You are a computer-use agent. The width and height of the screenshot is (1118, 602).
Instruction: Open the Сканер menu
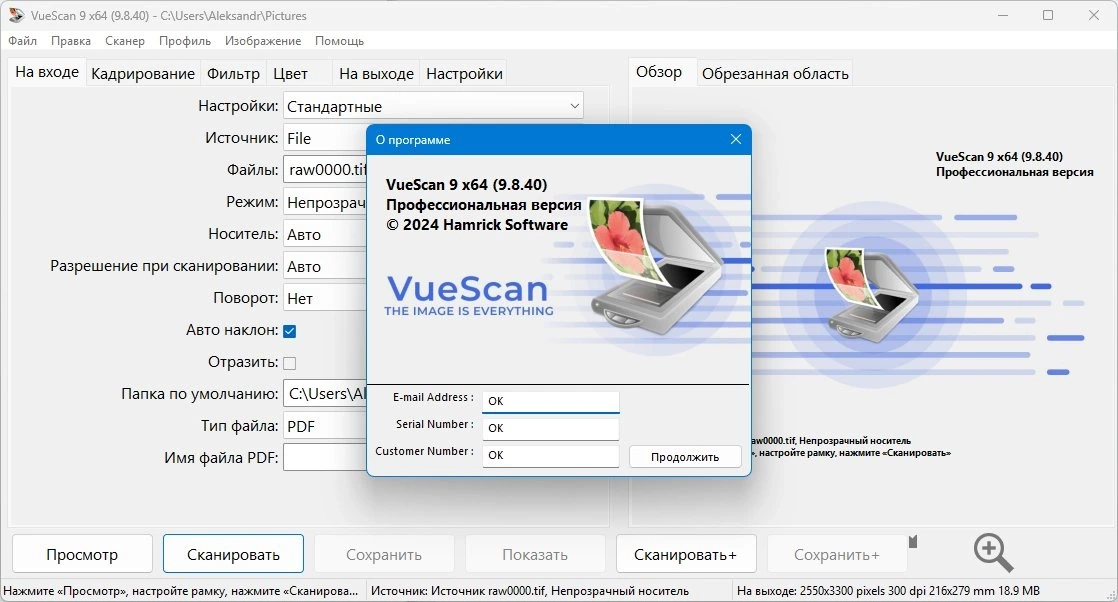125,41
